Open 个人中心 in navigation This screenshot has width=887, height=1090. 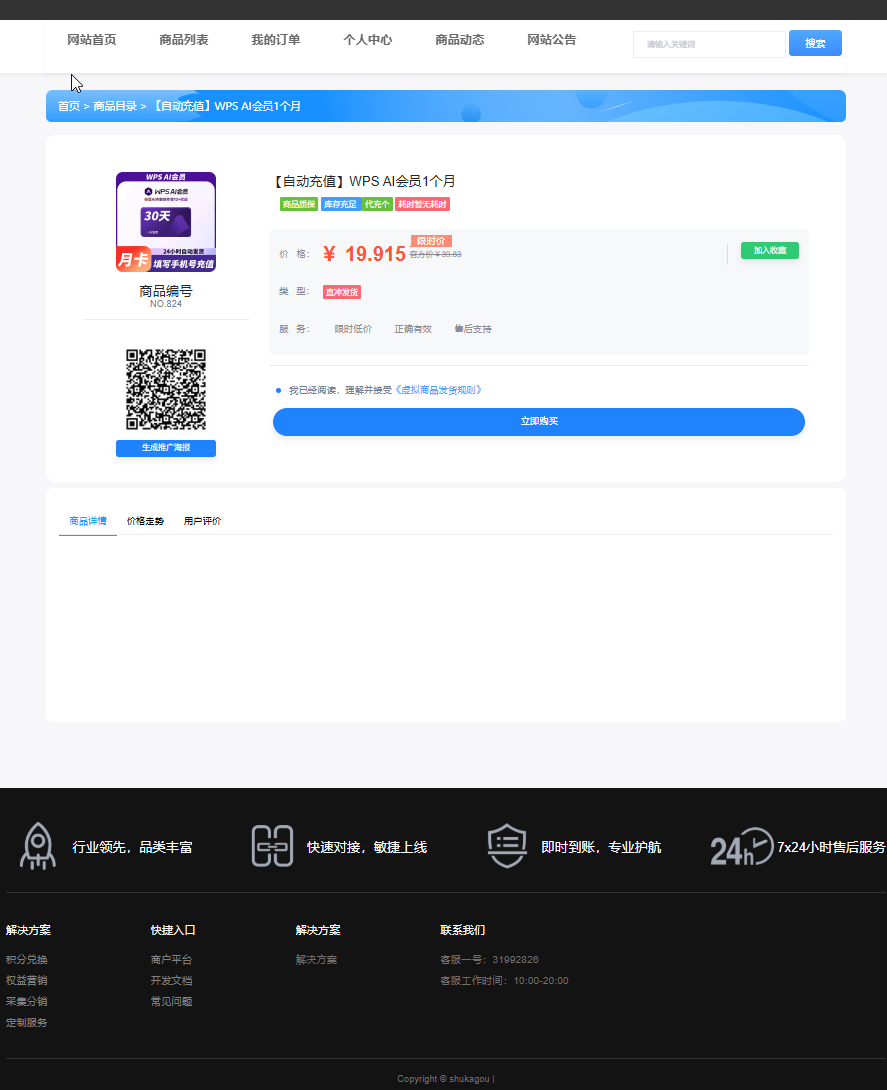368,40
